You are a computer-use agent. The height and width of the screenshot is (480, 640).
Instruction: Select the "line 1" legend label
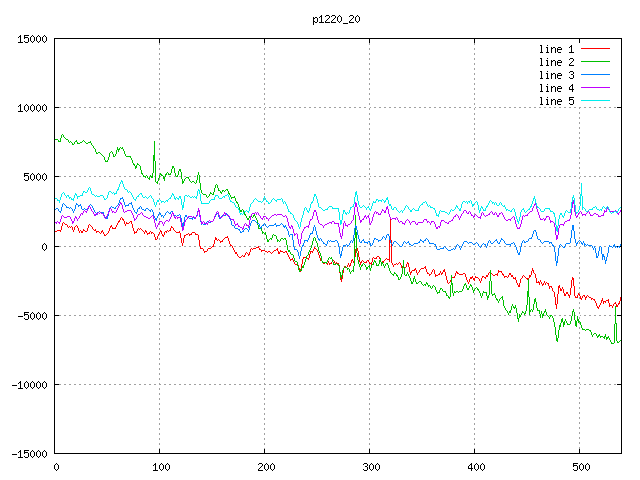coord(556,49)
